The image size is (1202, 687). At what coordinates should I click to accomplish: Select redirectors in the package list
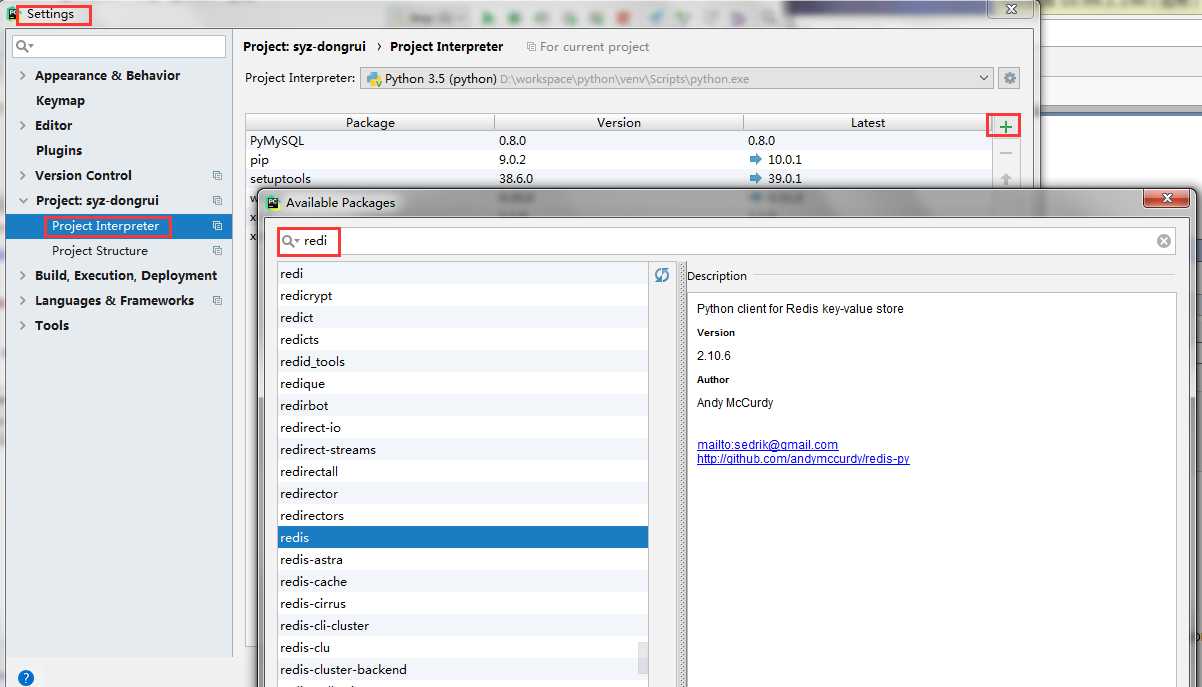pos(463,515)
